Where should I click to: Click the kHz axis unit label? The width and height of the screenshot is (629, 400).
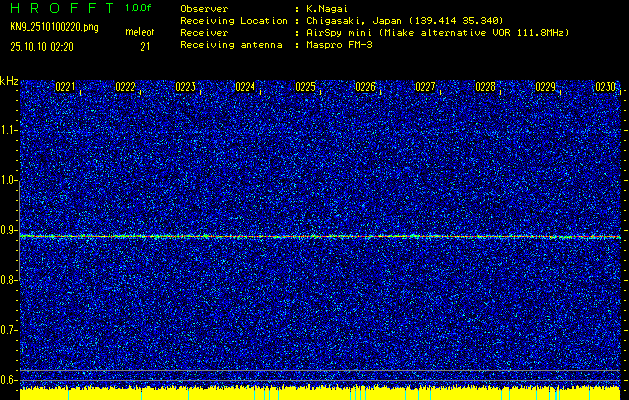coord(9,80)
